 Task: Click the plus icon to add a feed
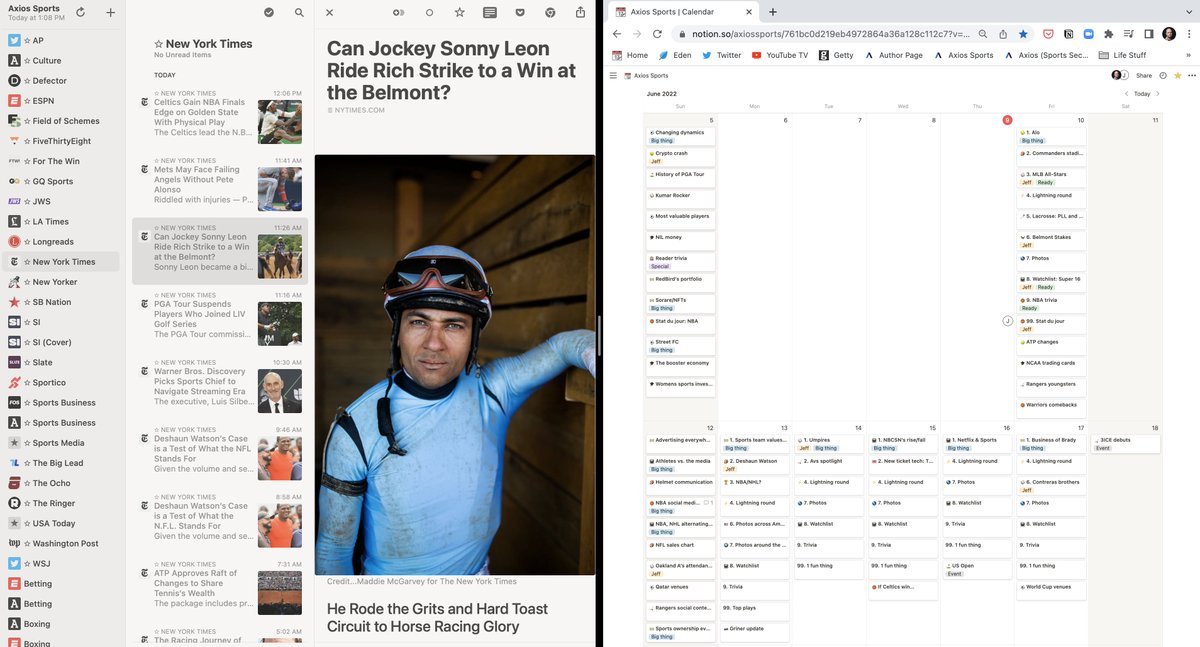tap(110, 12)
